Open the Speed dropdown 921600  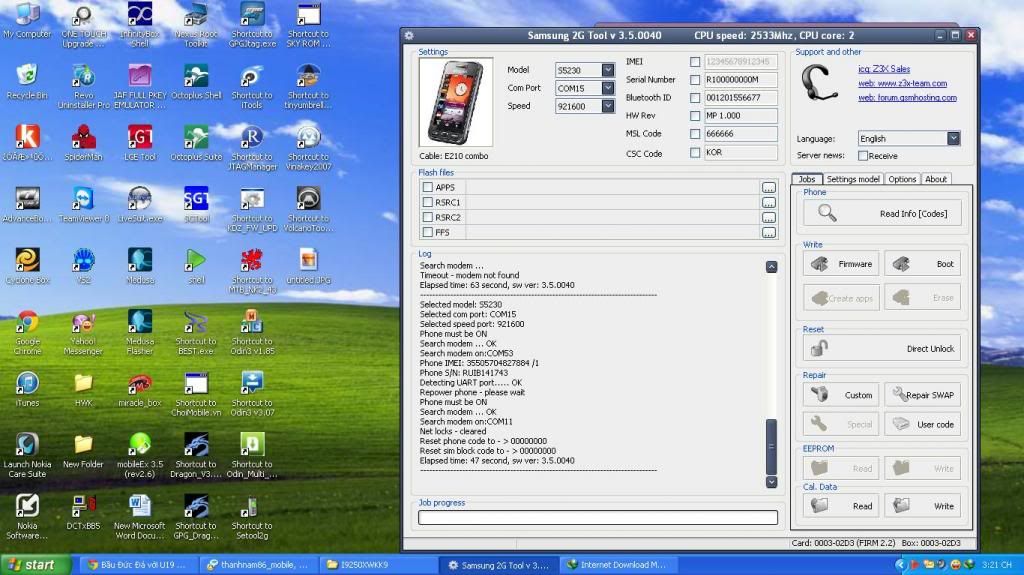click(608, 106)
